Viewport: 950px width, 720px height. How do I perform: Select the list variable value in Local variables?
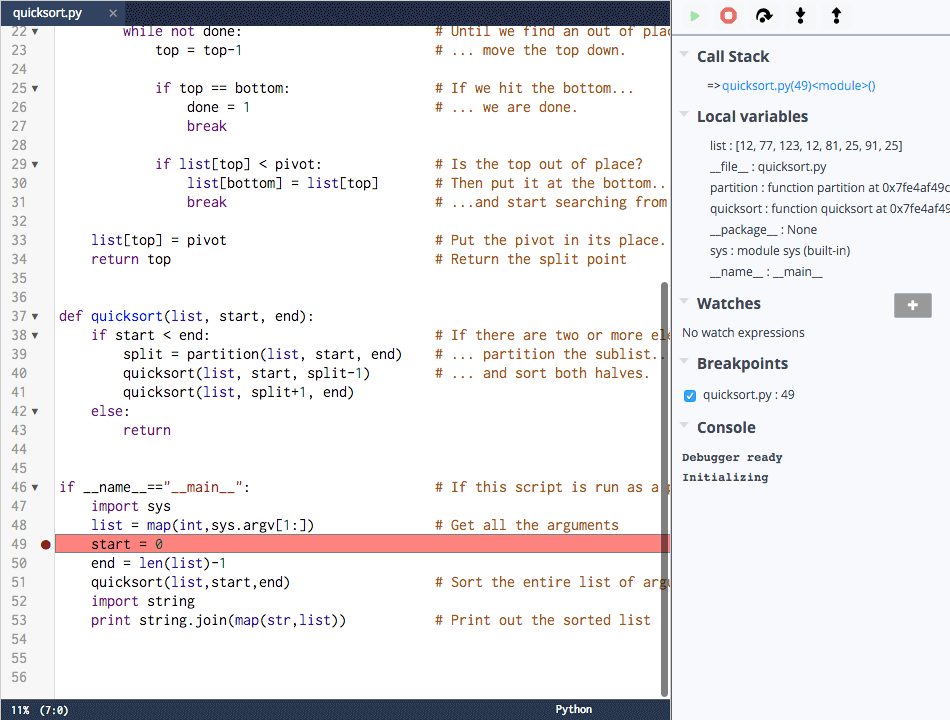(x=806, y=145)
